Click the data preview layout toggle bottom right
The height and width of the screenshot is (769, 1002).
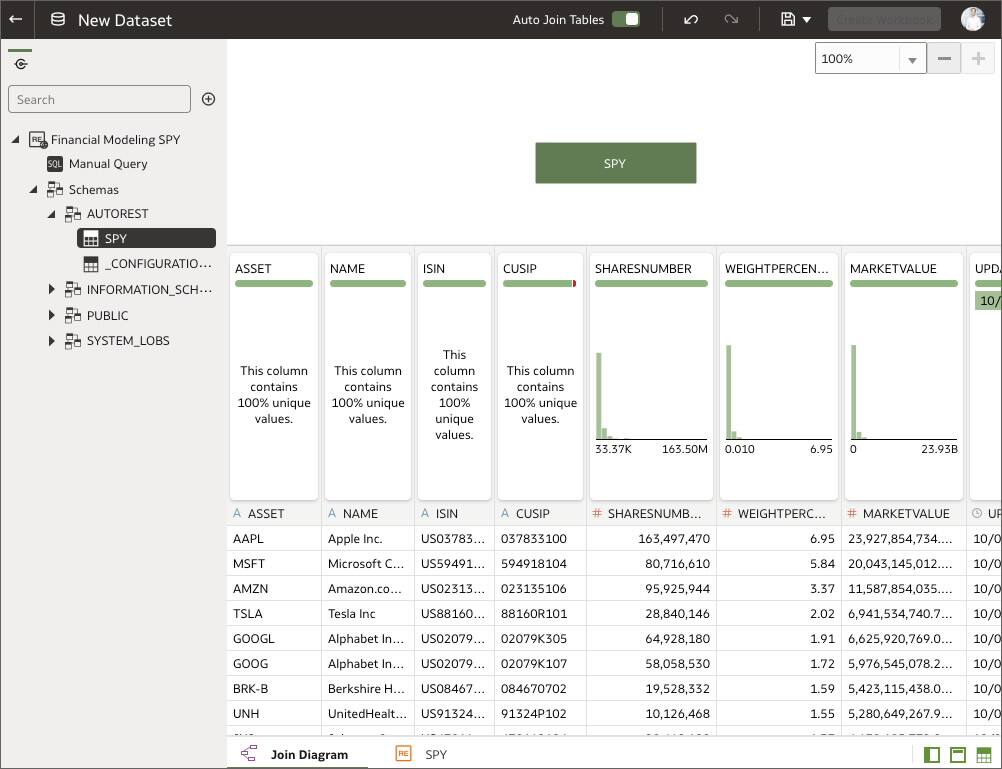(956, 754)
